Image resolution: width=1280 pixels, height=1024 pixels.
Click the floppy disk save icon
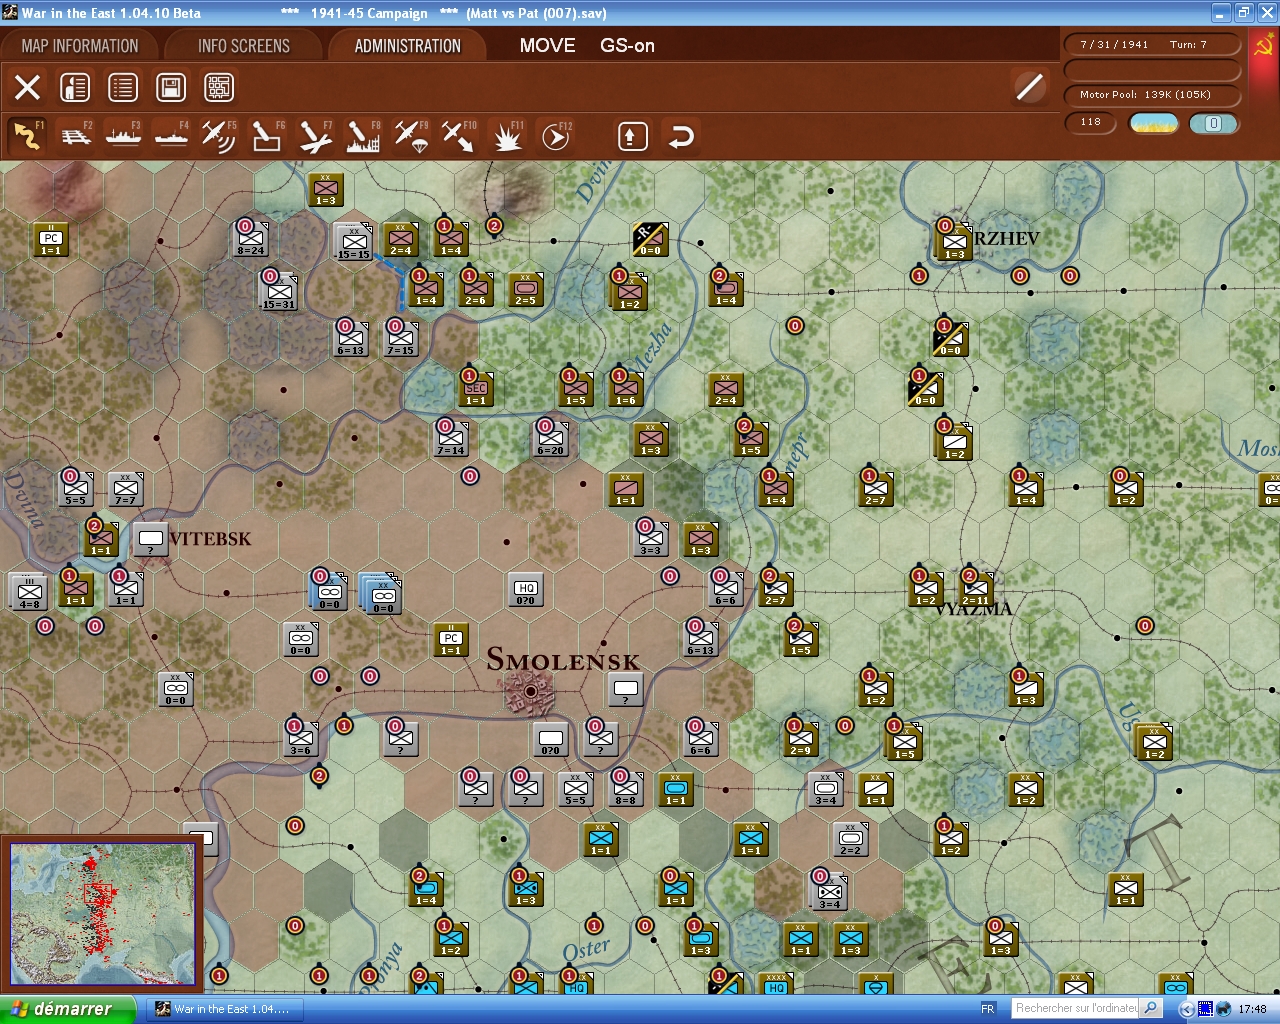171,87
